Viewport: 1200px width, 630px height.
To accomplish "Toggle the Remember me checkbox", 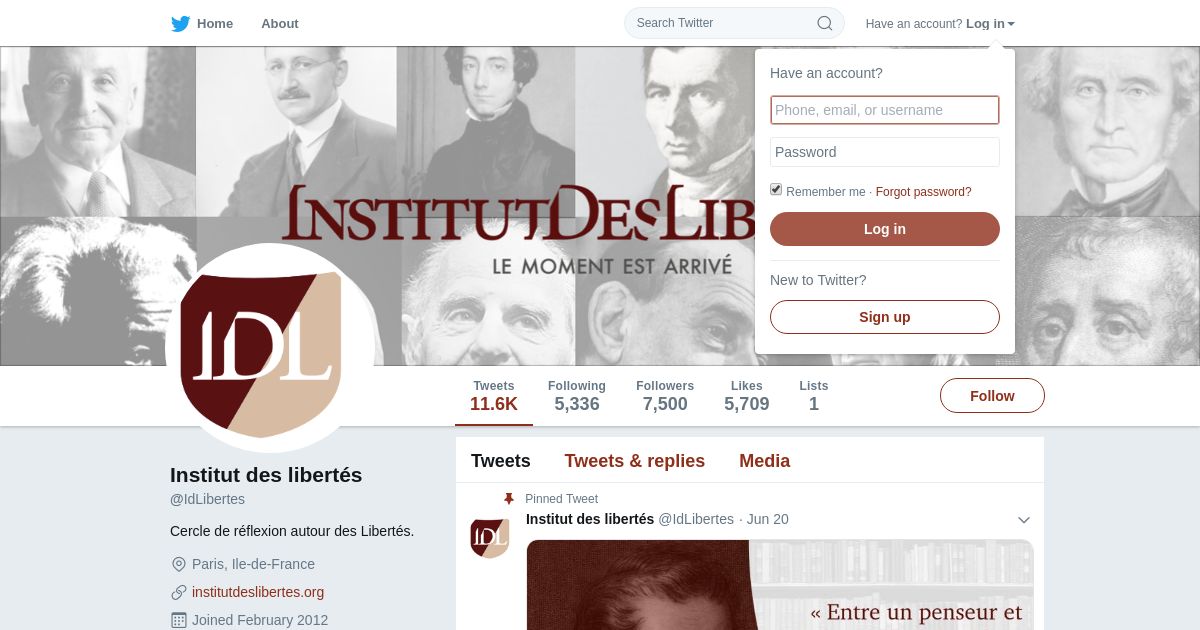I will click(776, 190).
